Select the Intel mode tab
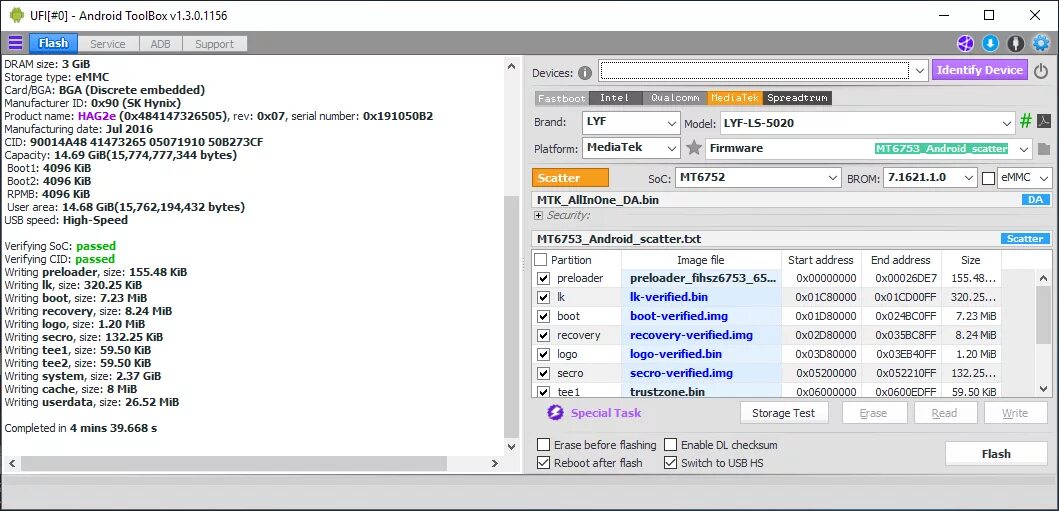 [615, 98]
